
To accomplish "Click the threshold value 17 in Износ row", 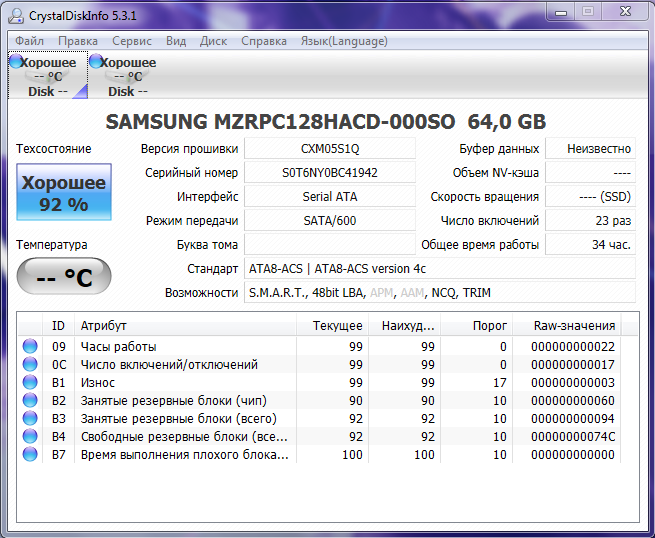I will [500, 383].
